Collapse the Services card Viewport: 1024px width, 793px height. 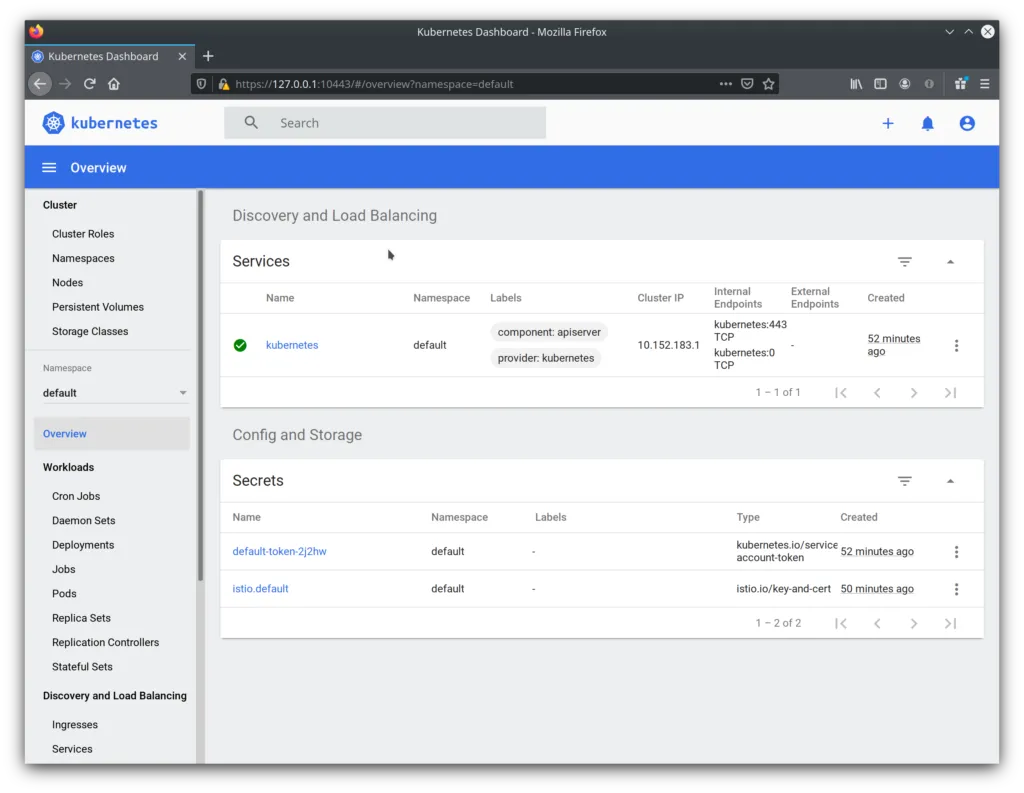[950, 262]
